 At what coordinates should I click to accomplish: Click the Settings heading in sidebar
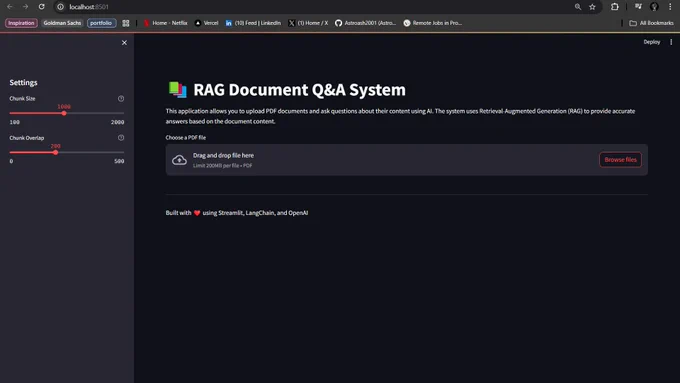(x=23, y=82)
